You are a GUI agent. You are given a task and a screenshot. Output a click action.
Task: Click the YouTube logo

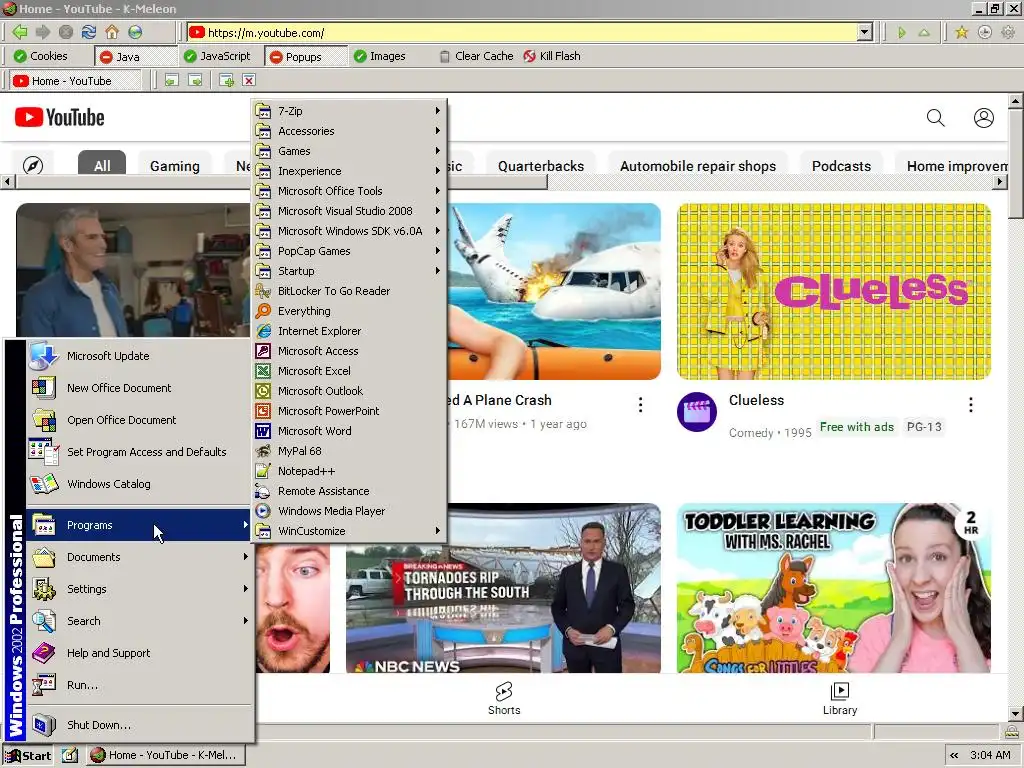pyautogui.click(x=59, y=118)
